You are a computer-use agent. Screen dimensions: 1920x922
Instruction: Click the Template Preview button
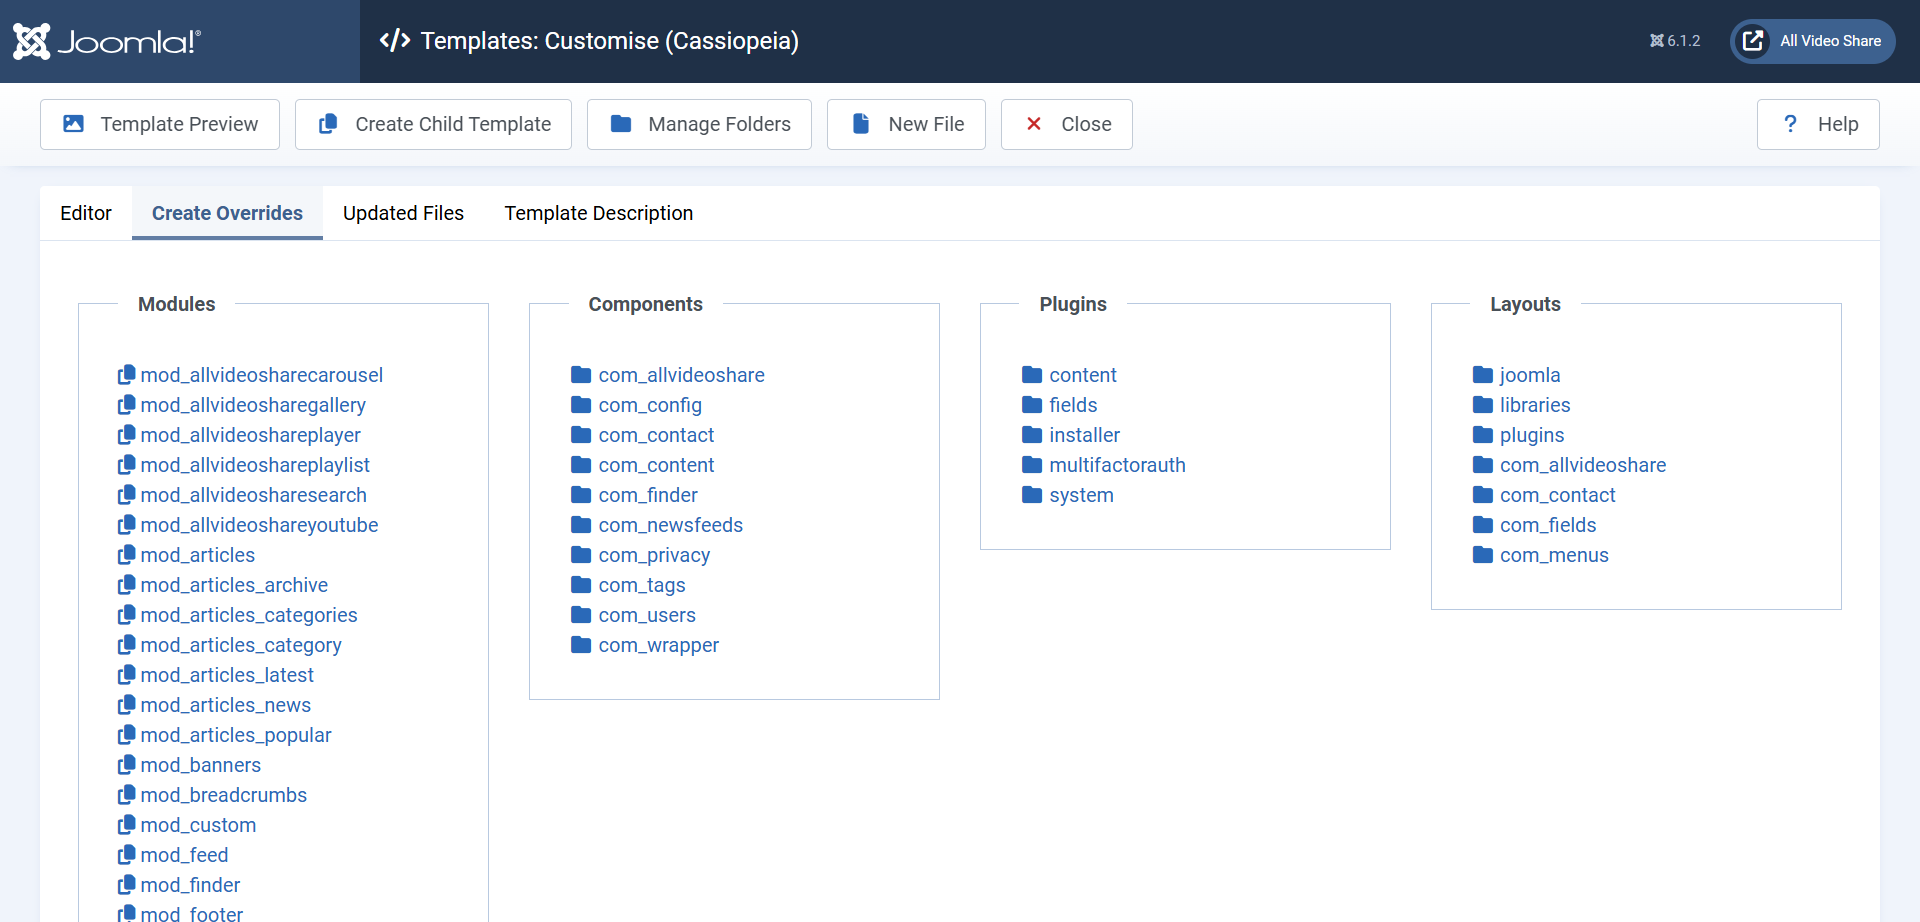pyautogui.click(x=160, y=124)
